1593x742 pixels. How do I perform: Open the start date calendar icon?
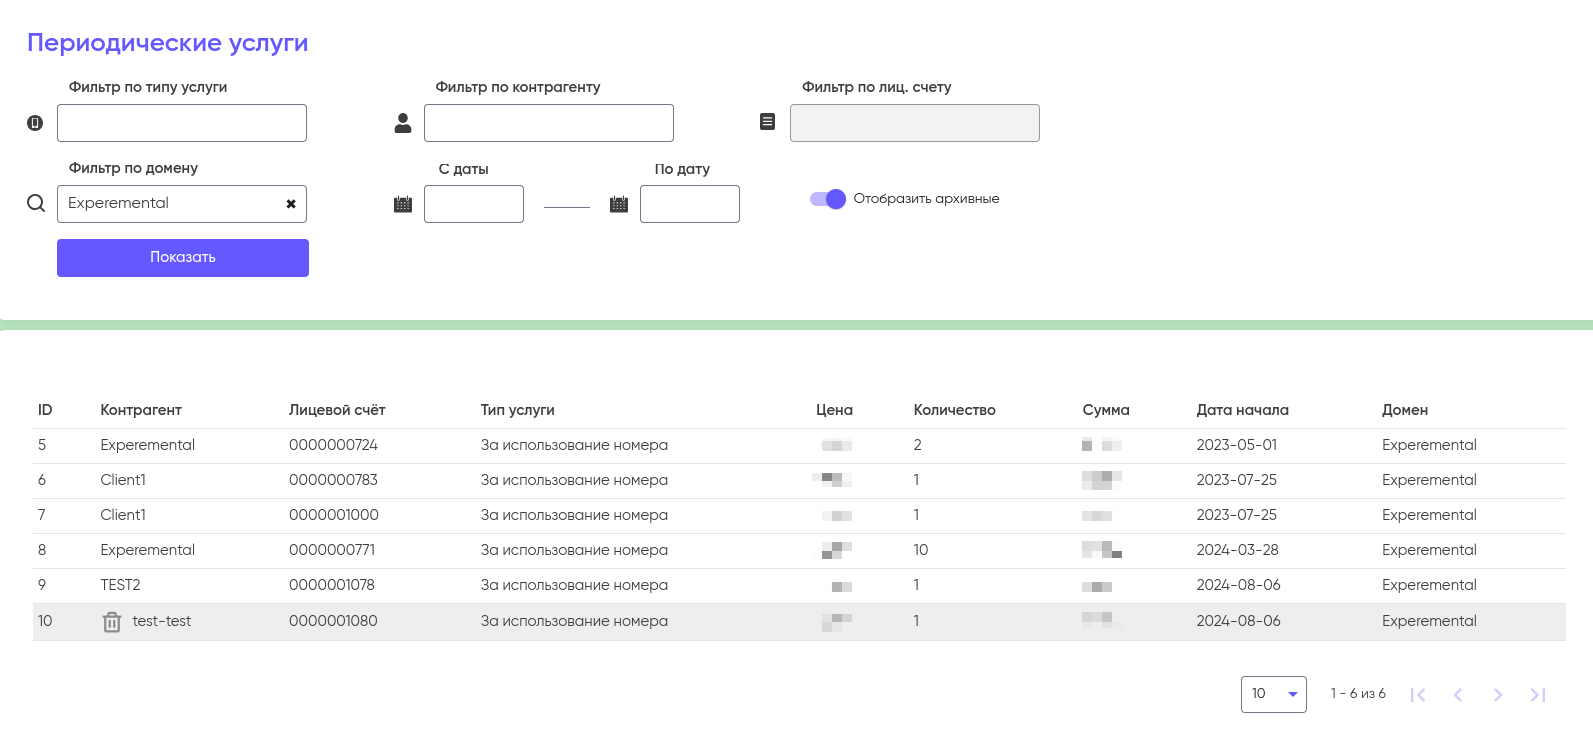[x=403, y=204]
